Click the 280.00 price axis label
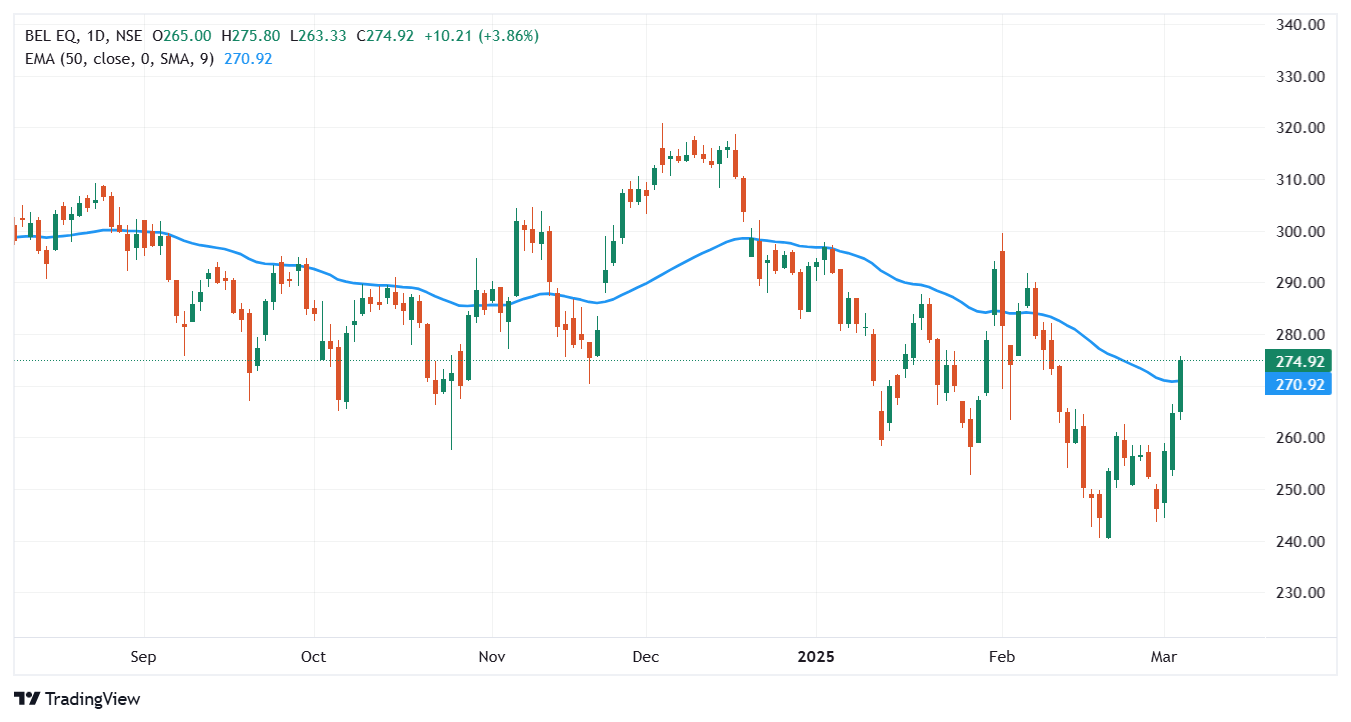The image size is (1351, 722). pyautogui.click(x=1302, y=335)
